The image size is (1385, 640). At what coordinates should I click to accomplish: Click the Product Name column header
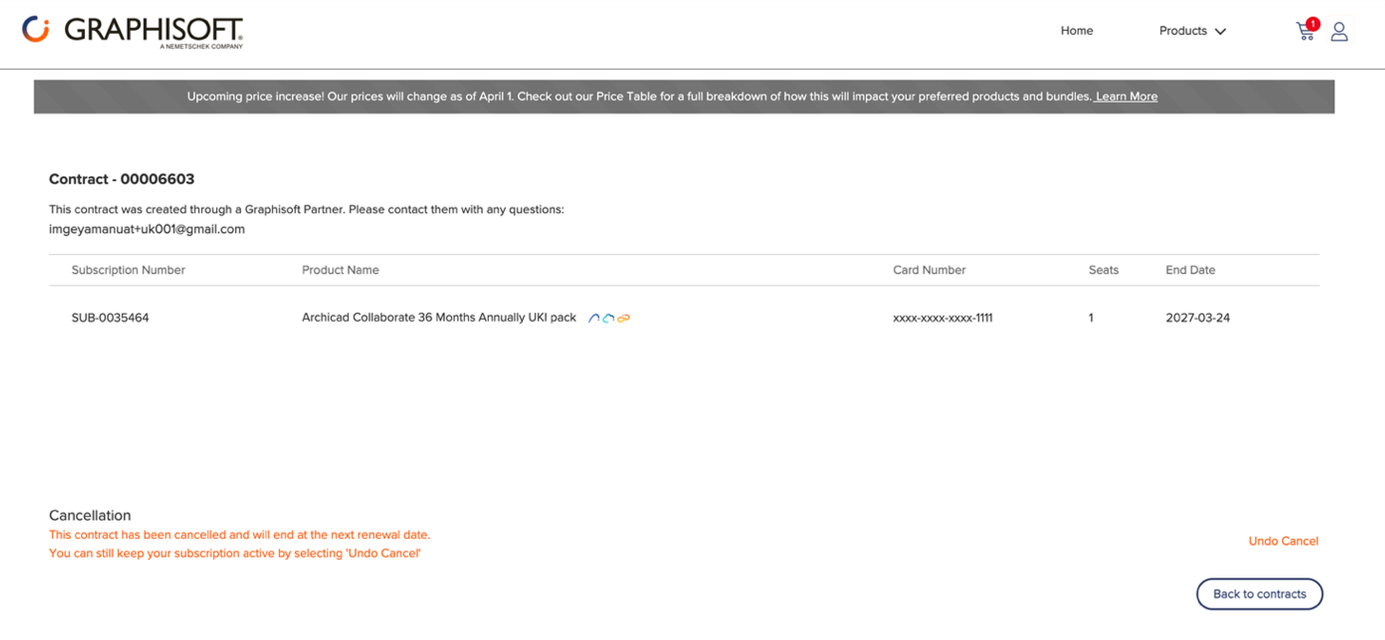point(340,270)
